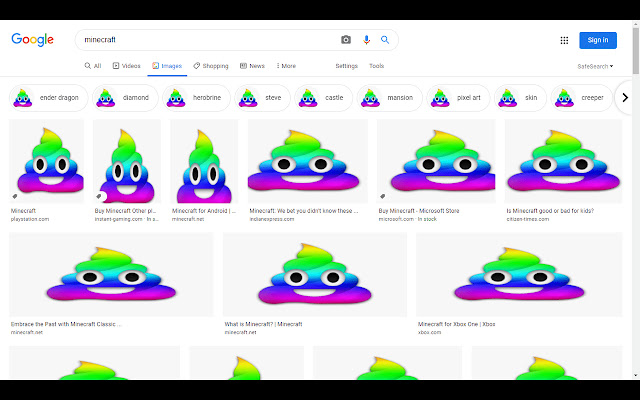
Task: Click the xbox.com source text
Action: (x=429, y=332)
